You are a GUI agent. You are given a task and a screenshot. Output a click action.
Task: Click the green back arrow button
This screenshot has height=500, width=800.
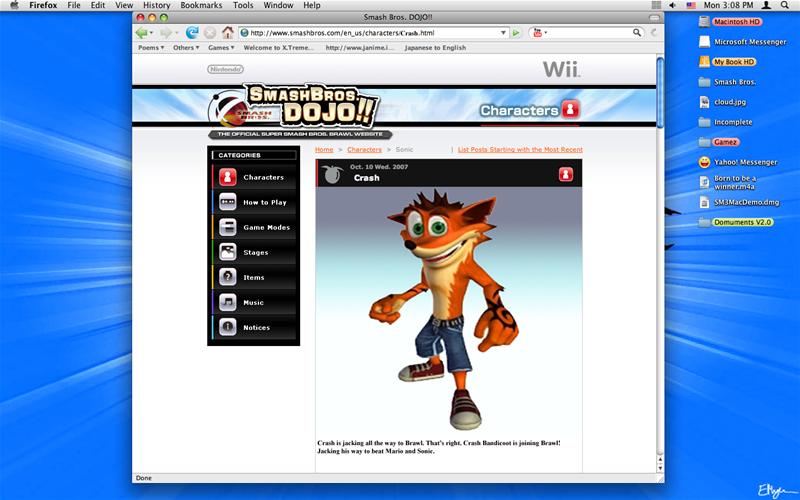[141, 33]
